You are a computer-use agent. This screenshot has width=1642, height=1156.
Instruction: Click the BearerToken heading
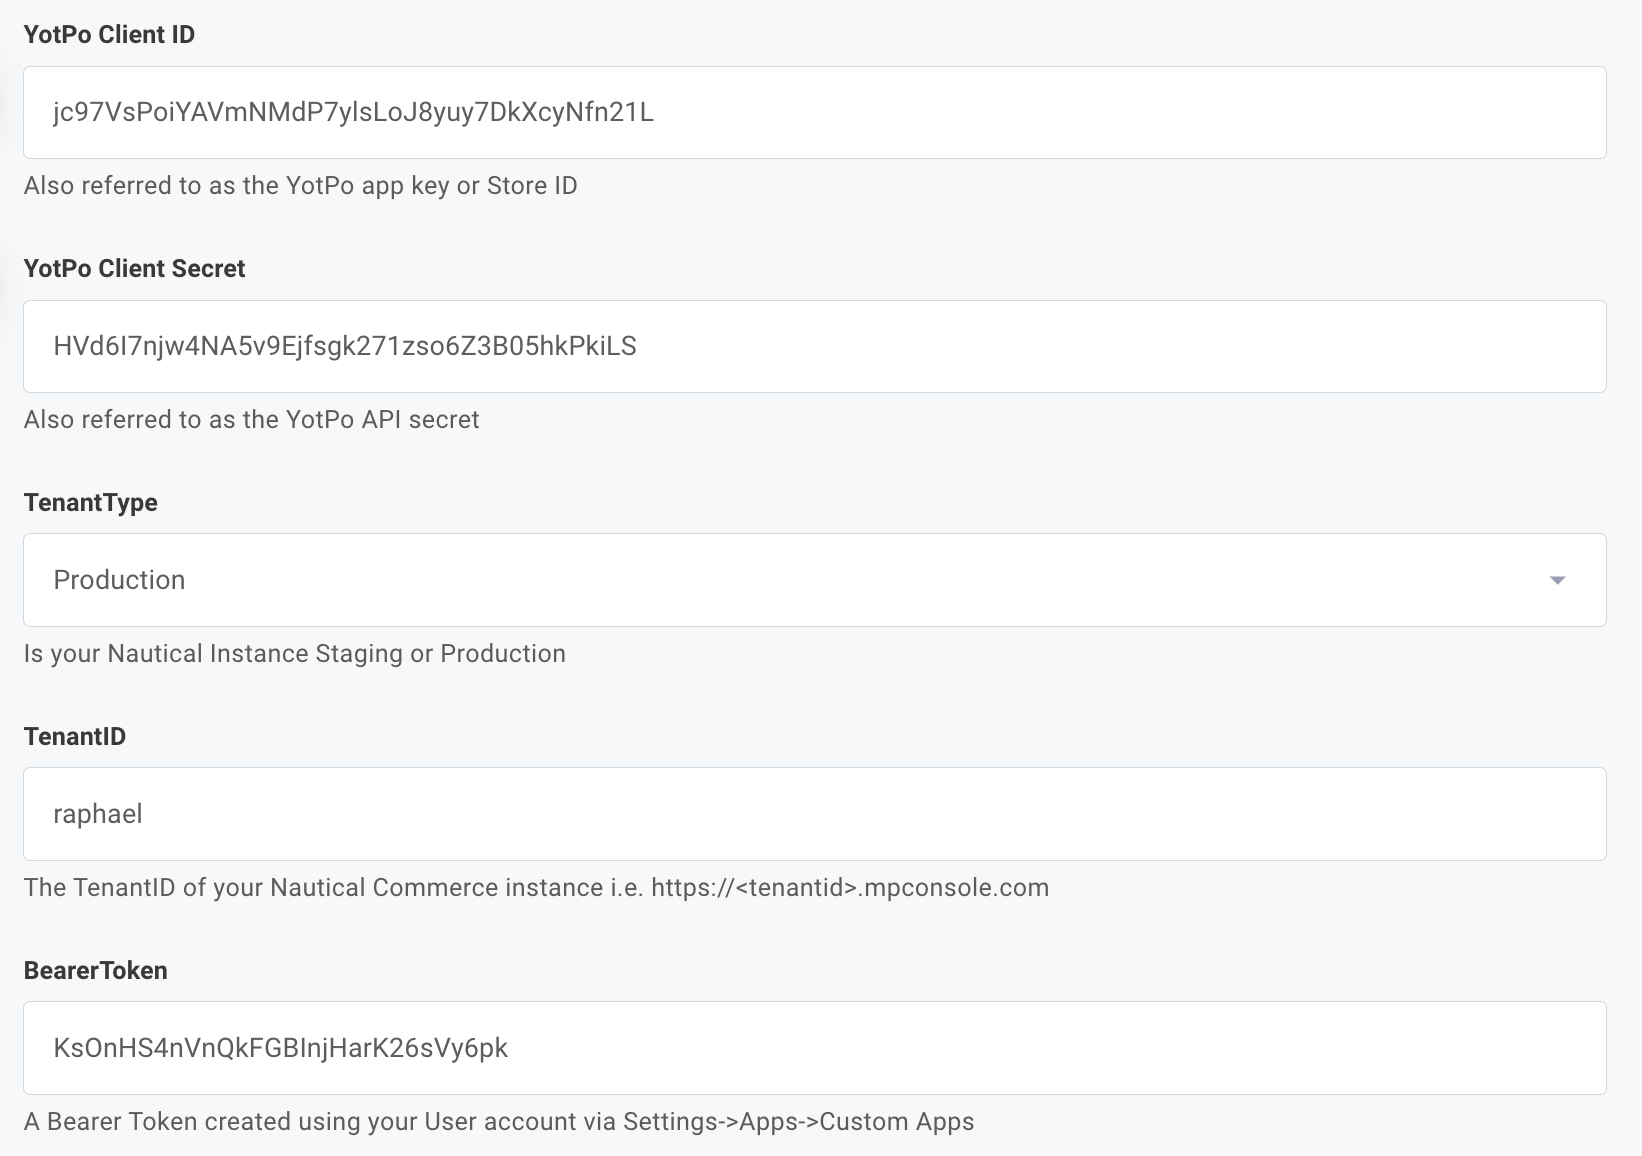point(95,969)
